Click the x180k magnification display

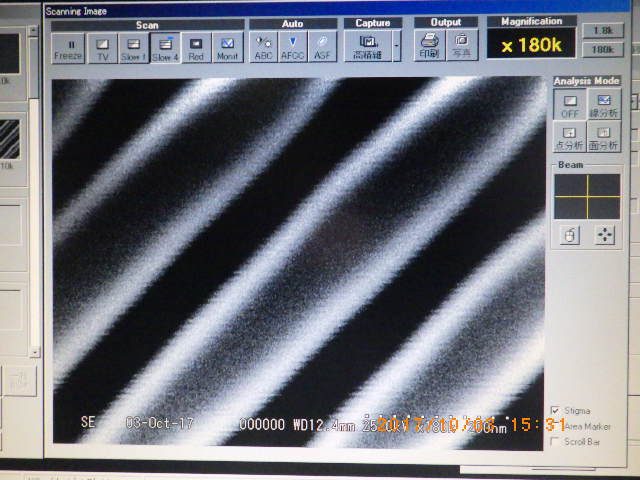pyautogui.click(x=531, y=44)
